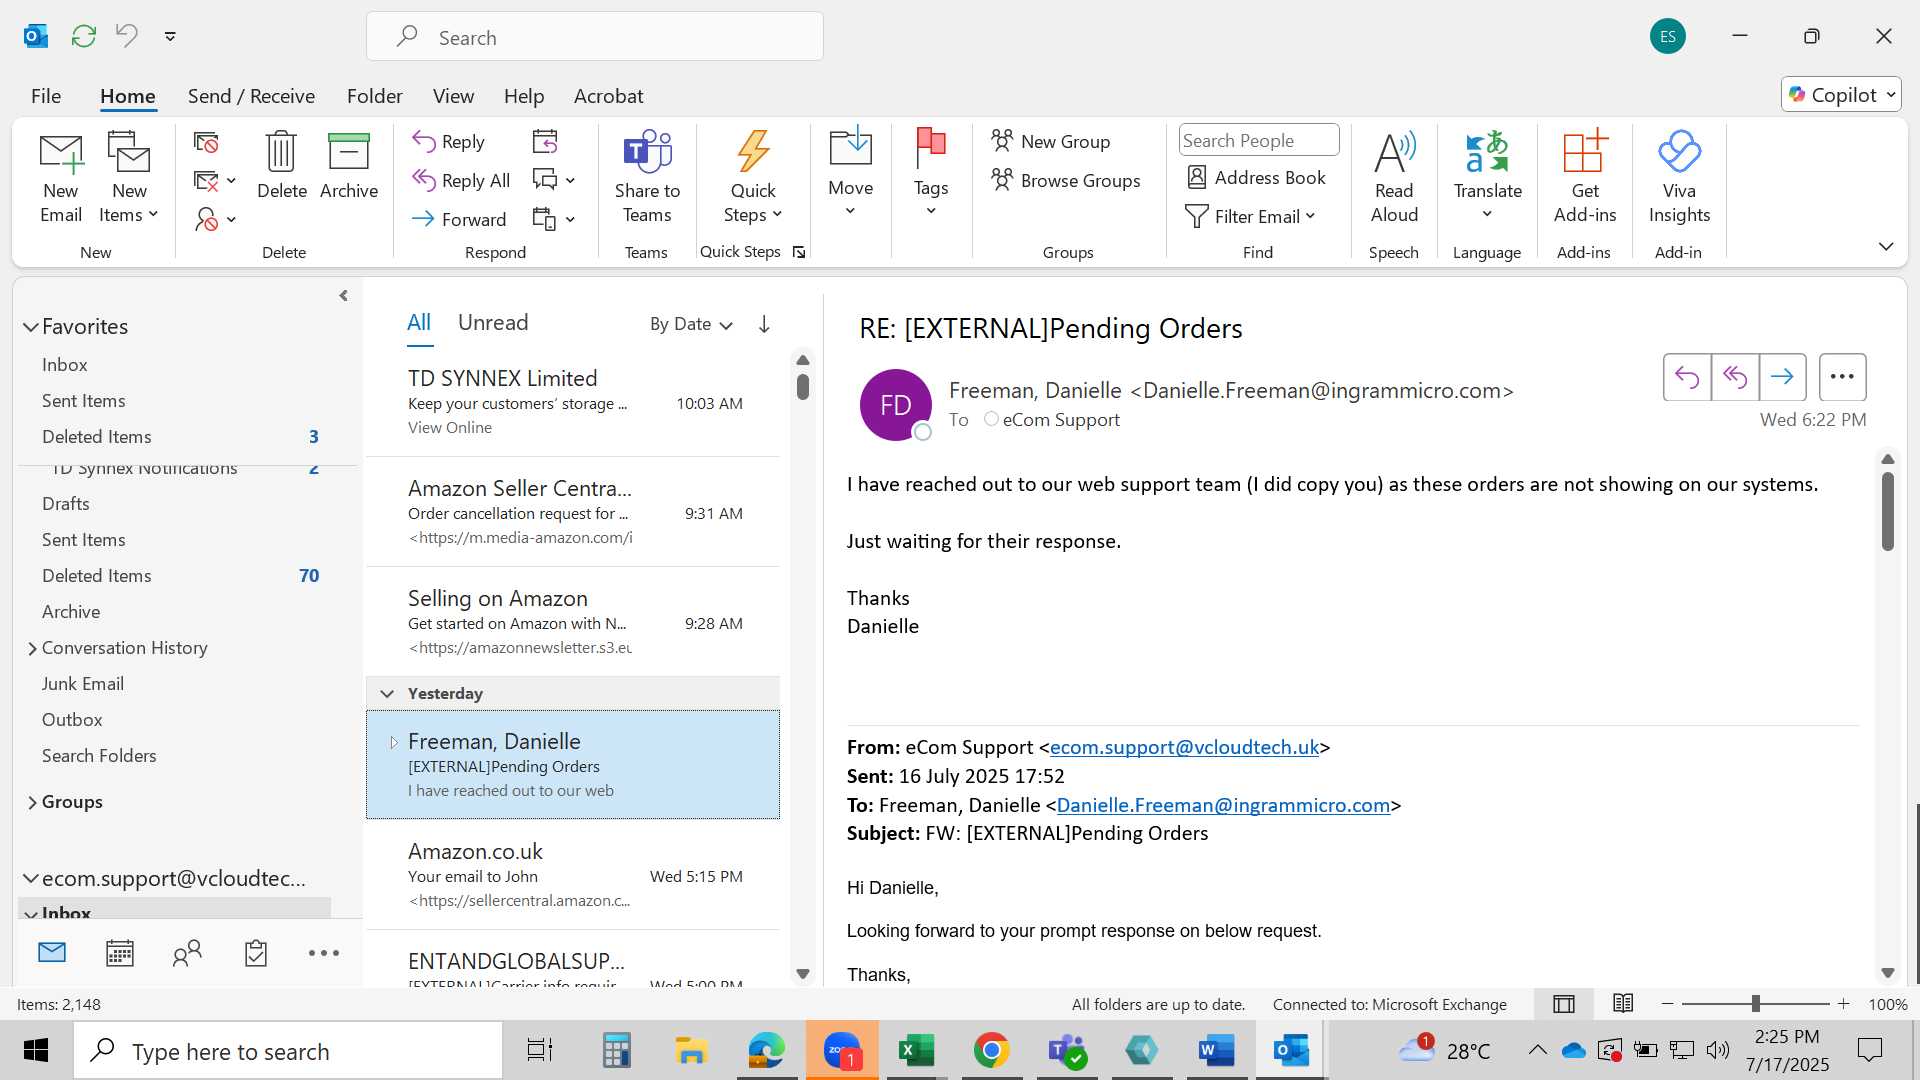Viewport: 1920px width, 1080px height.
Task: Forward the email using ribbon
Action: (x=459, y=219)
